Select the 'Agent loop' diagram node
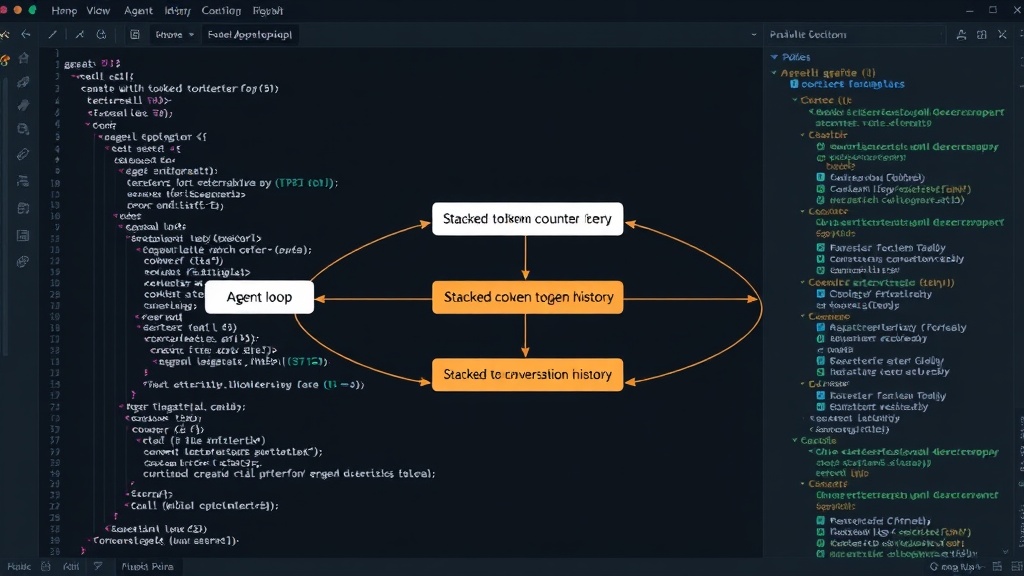The image size is (1024, 576). [x=259, y=297]
